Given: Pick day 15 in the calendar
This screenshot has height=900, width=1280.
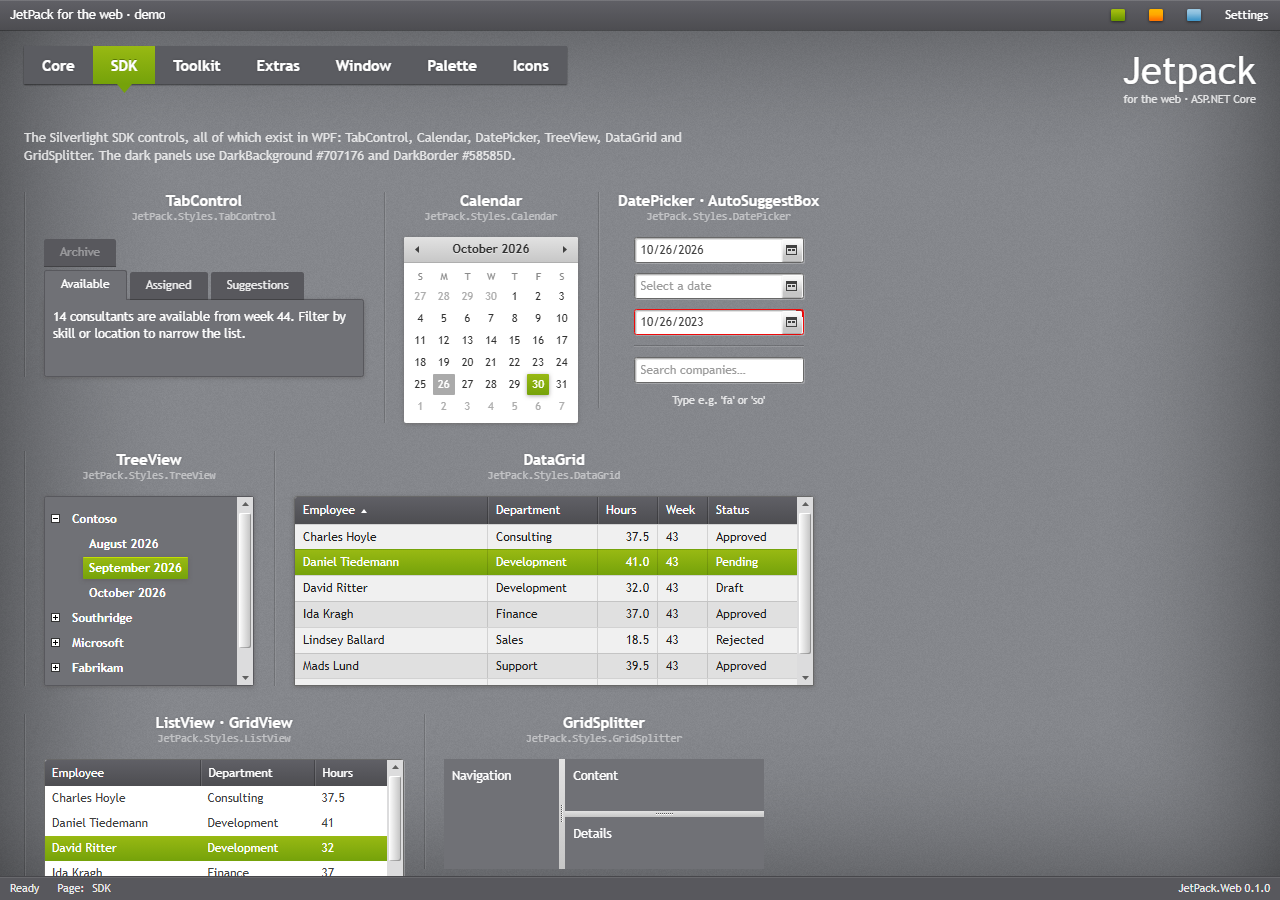Looking at the screenshot, I should point(514,341).
